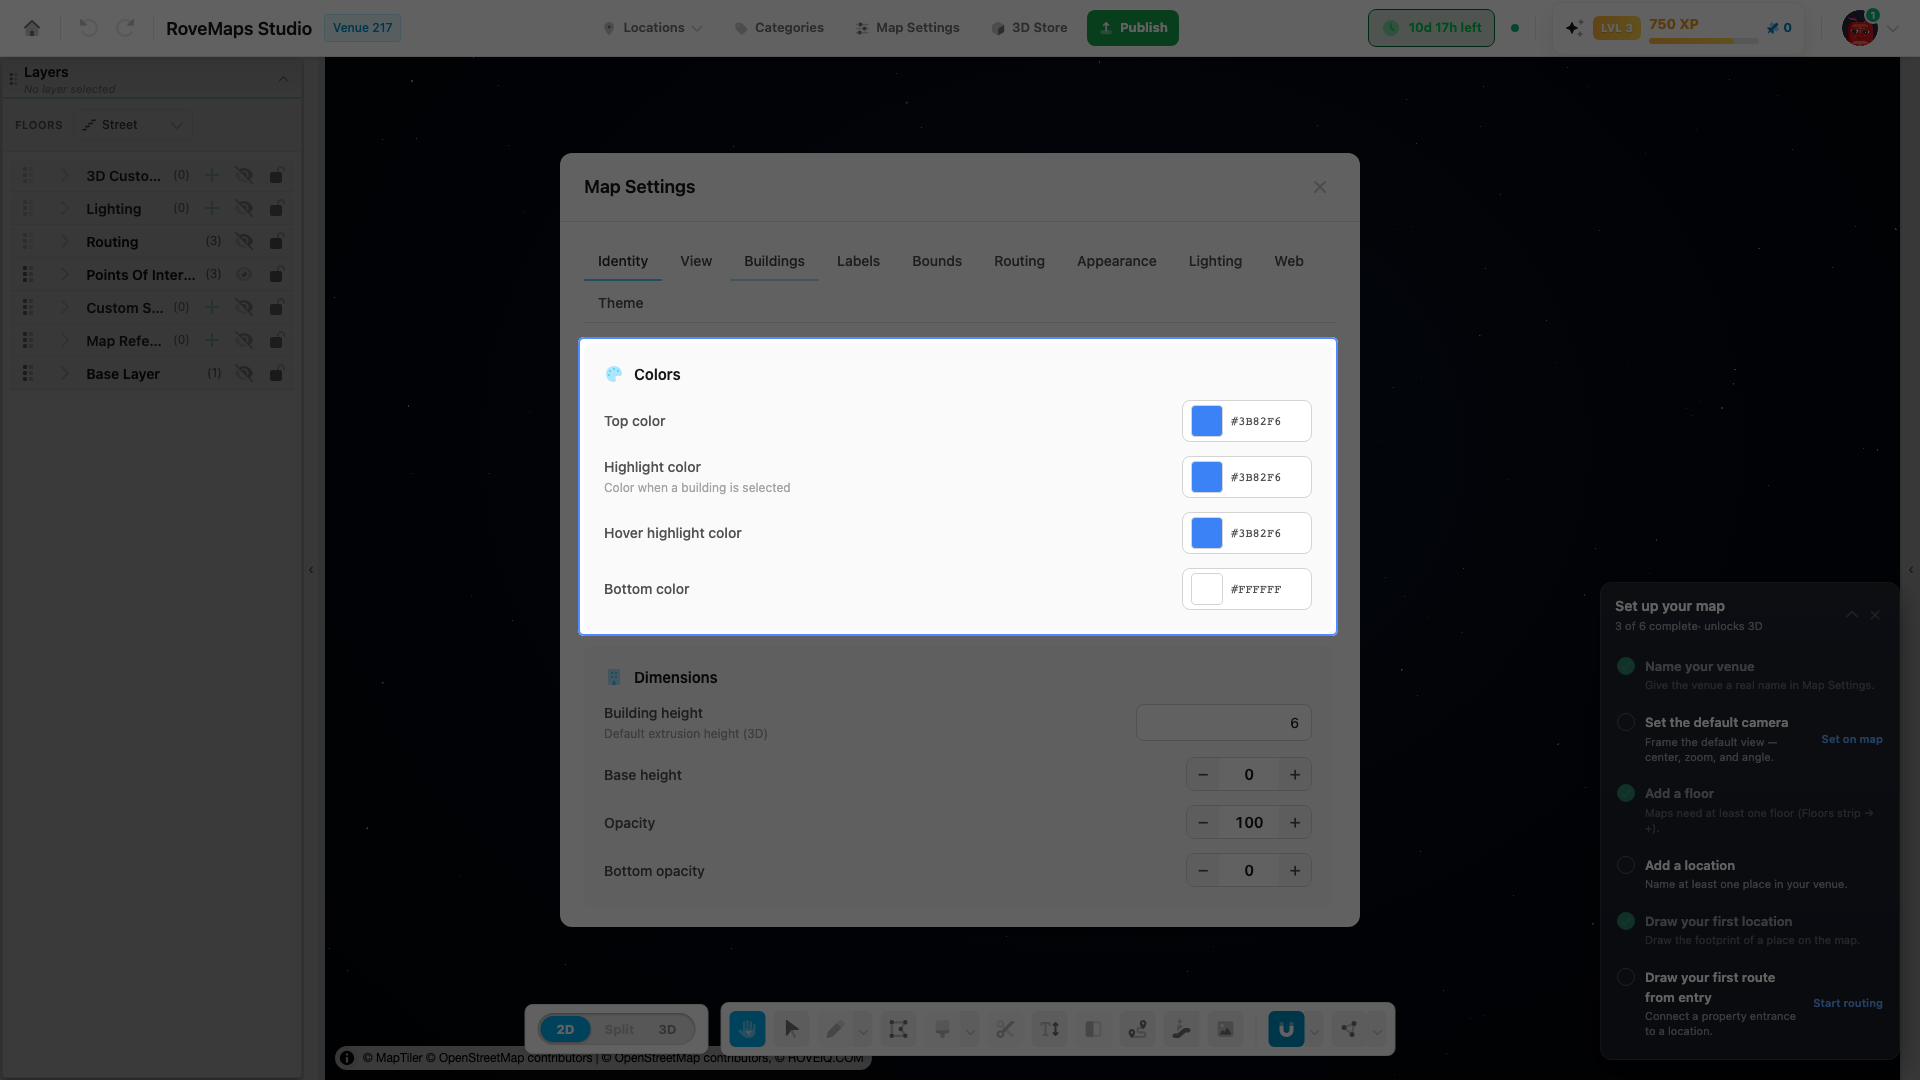The width and height of the screenshot is (1920, 1080).
Task: Switch to the Appearance tab
Action: pyautogui.click(x=1116, y=261)
